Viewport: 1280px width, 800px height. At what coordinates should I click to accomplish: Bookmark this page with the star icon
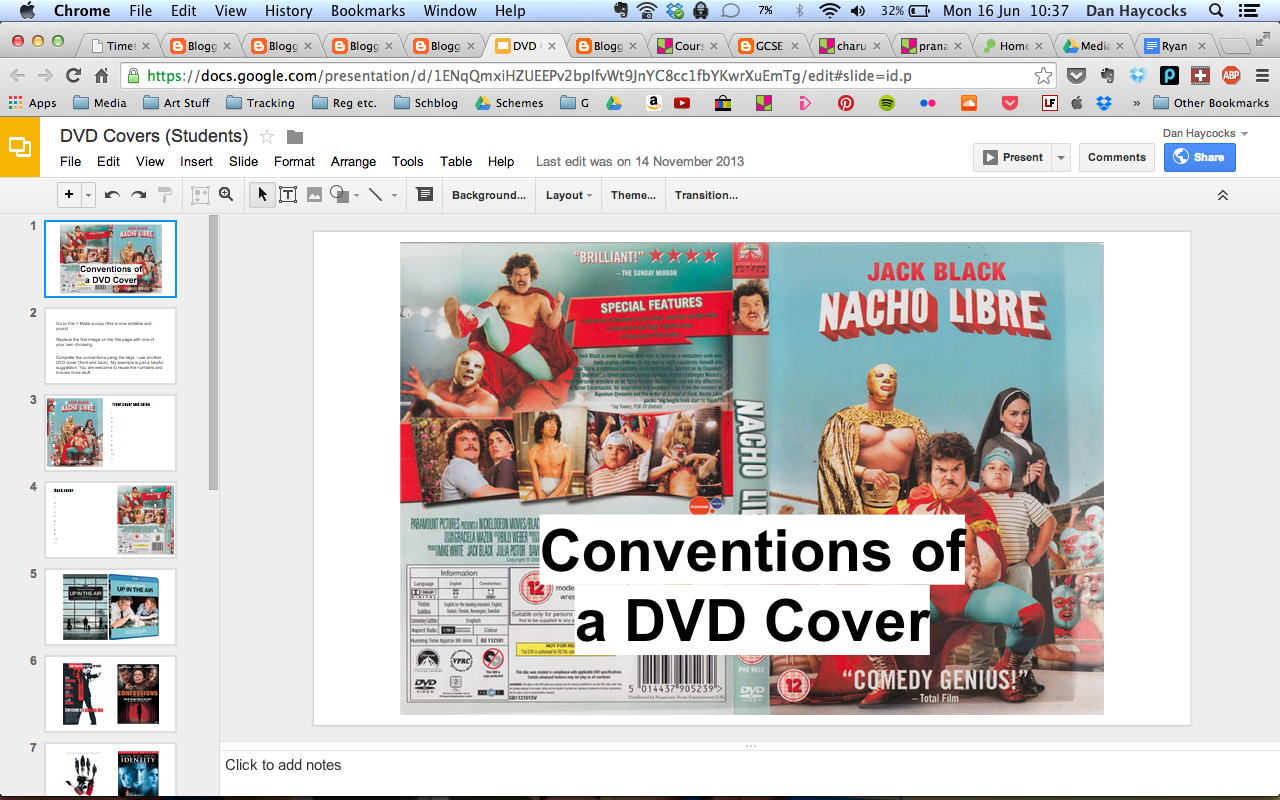[x=1043, y=76]
